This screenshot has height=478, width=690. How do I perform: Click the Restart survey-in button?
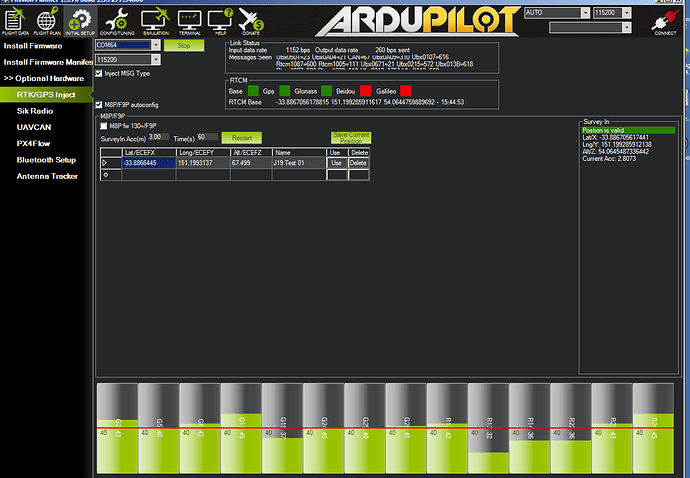coord(241,137)
